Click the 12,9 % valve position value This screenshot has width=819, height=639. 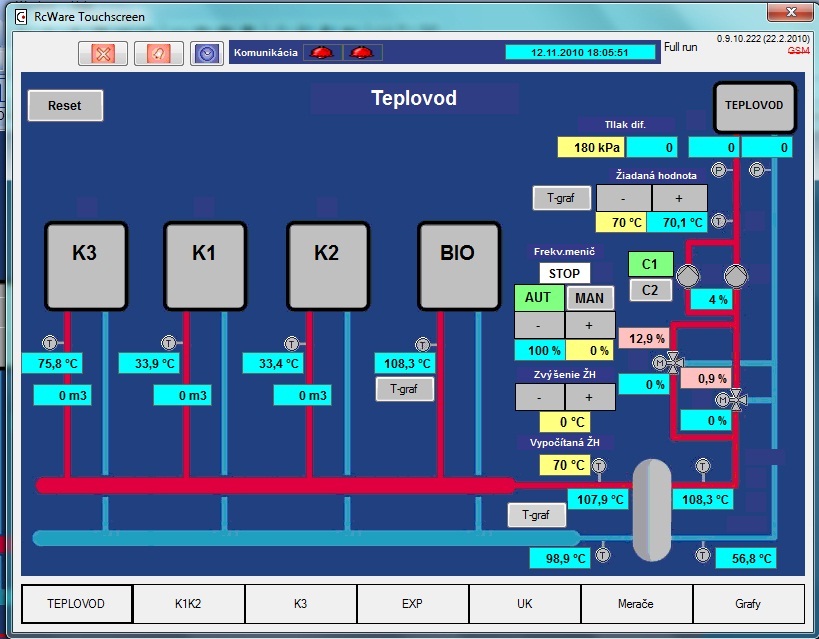[x=644, y=339]
